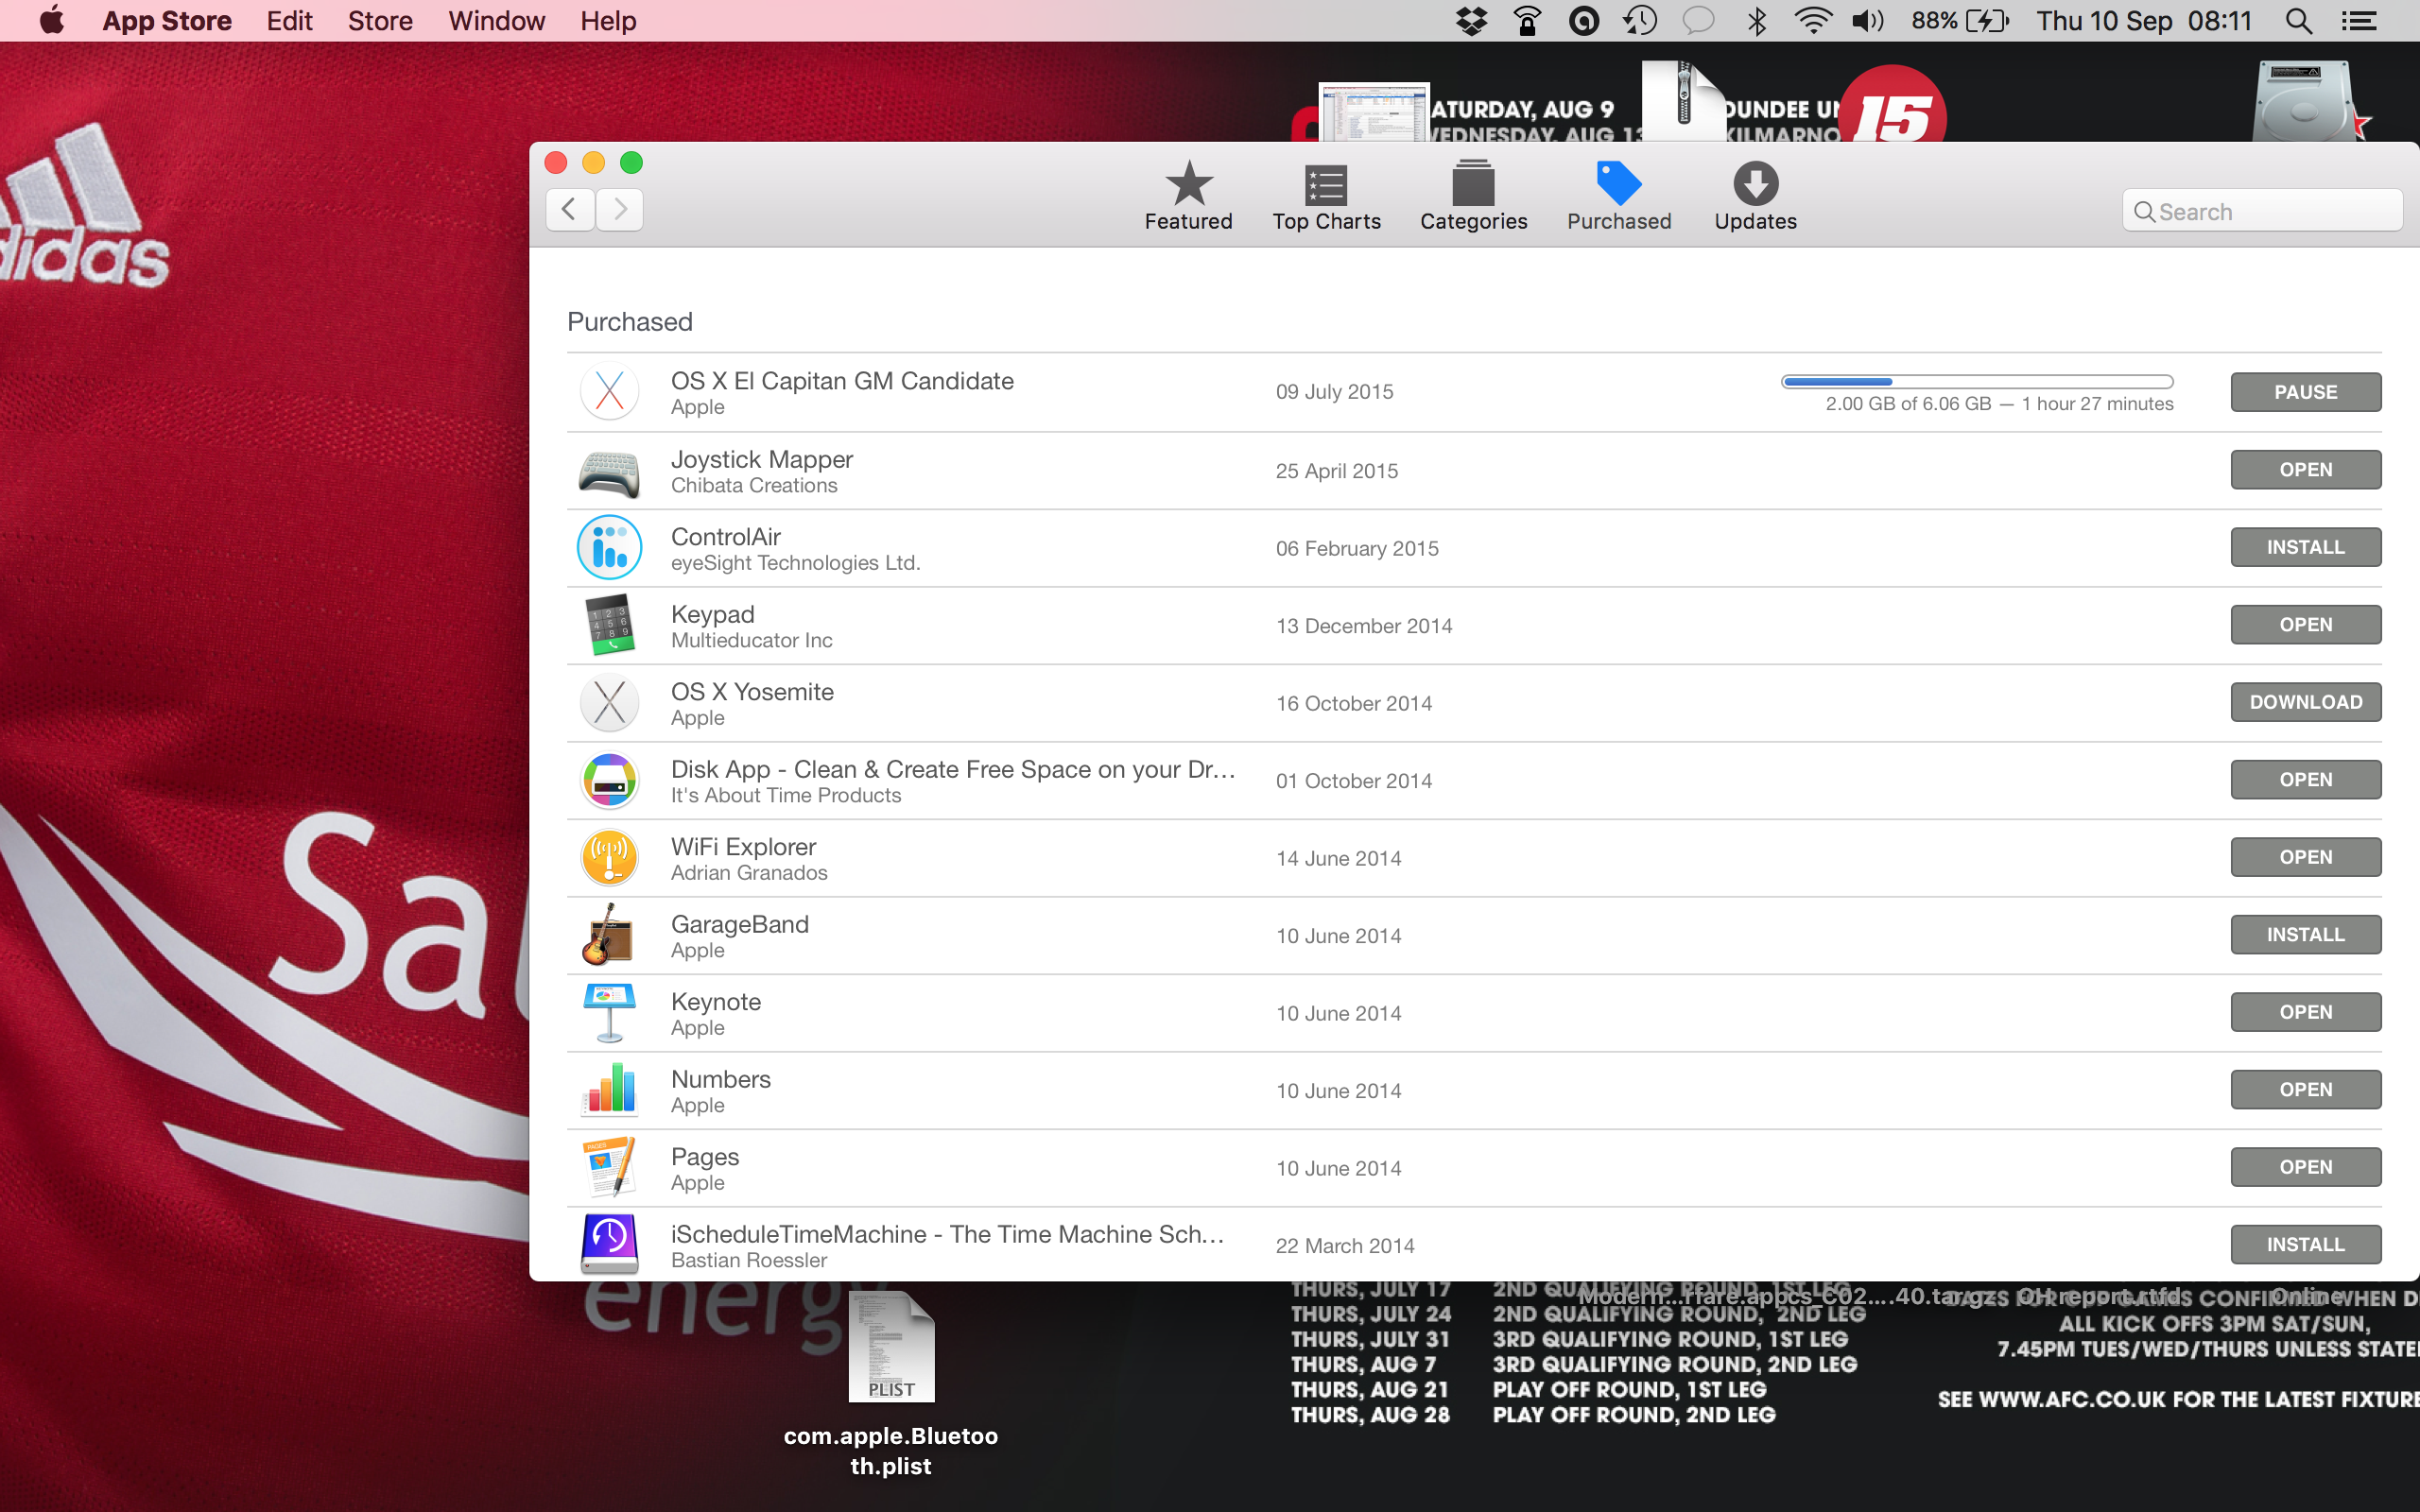The height and width of the screenshot is (1512, 2420).
Task: Open Spotlight search magnifier
Action: pos(2298,20)
